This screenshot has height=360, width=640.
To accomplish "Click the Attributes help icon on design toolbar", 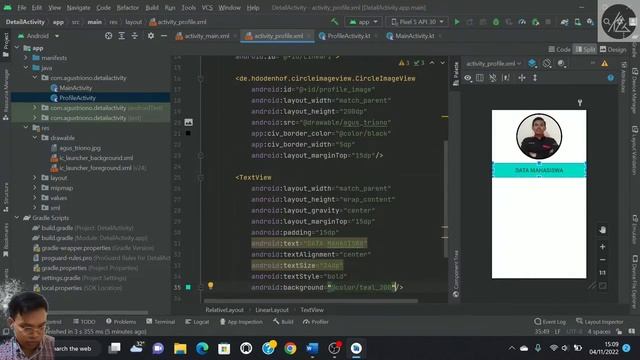I will [x=611, y=78].
